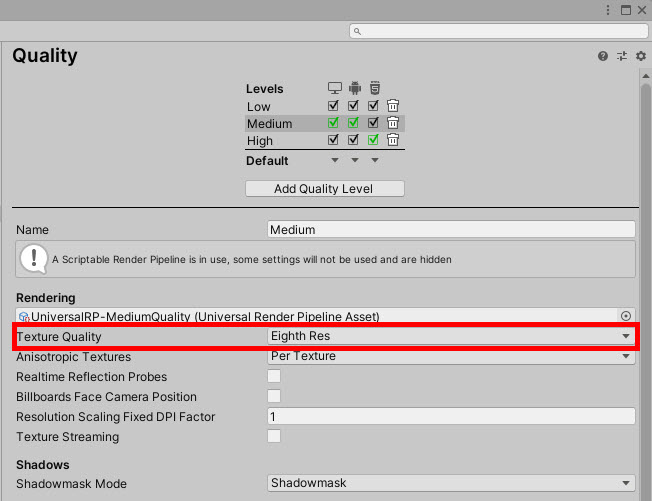Click the search magnifier icon
The image size is (652, 501).
coord(357,31)
